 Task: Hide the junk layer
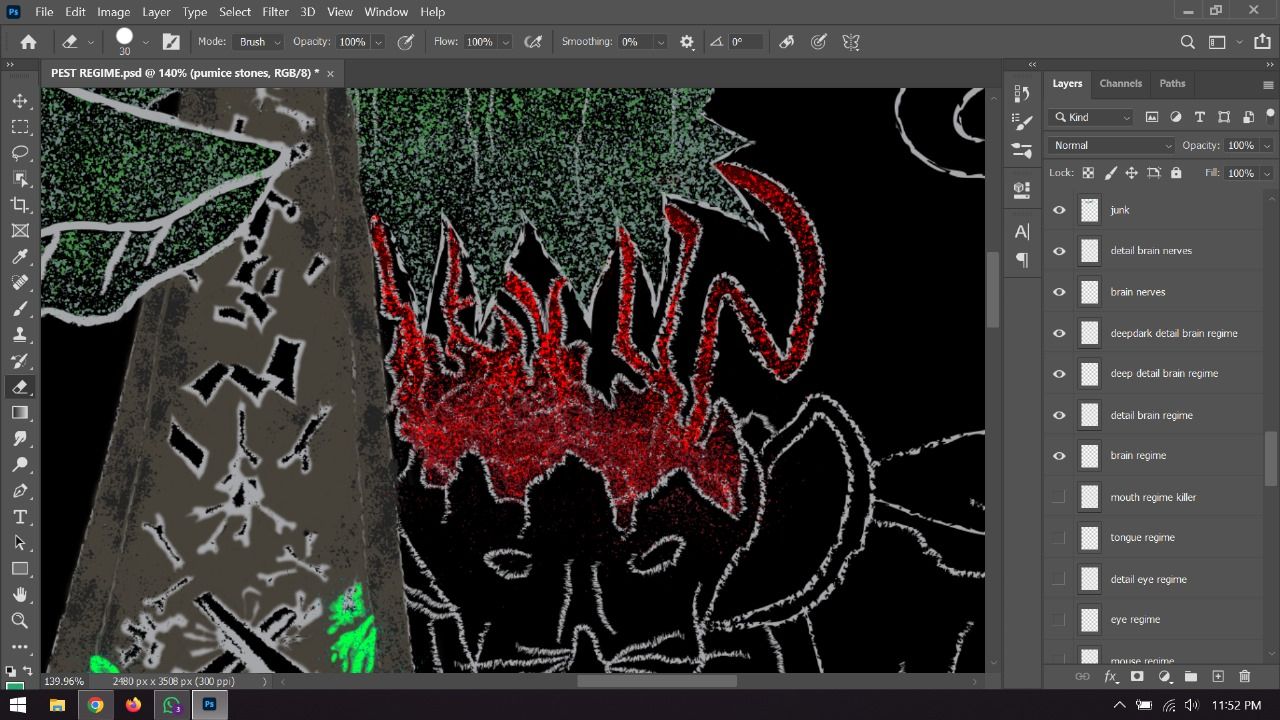[1059, 210]
